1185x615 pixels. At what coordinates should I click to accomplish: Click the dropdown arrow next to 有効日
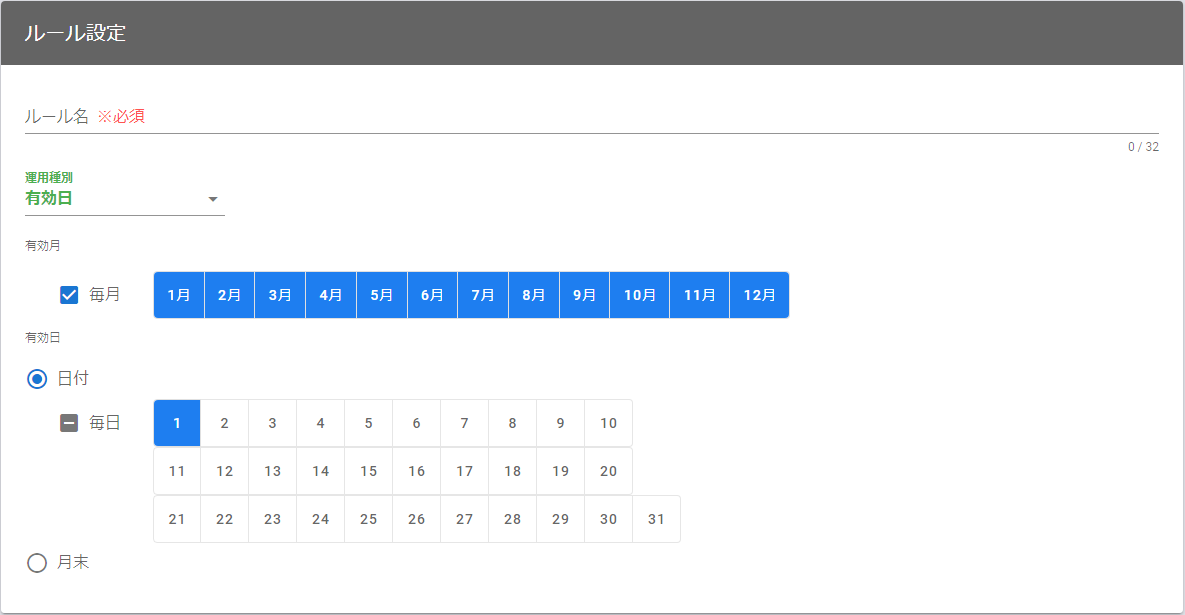point(212,199)
